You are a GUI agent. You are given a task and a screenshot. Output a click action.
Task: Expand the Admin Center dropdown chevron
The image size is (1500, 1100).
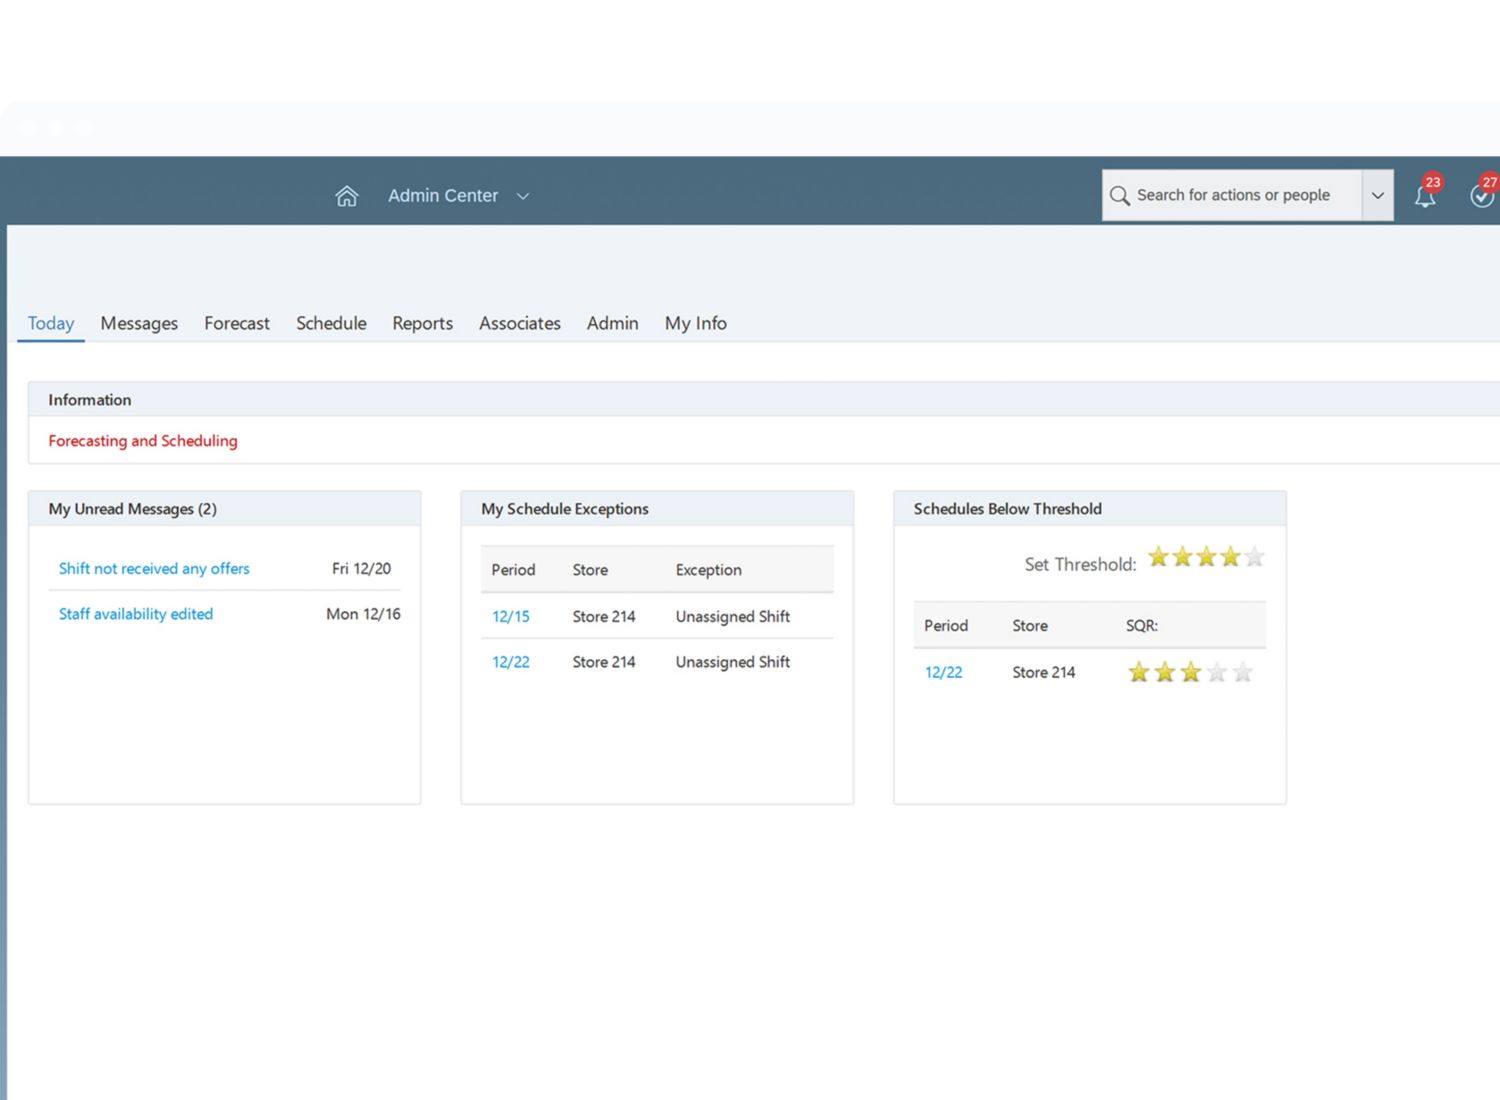523,196
